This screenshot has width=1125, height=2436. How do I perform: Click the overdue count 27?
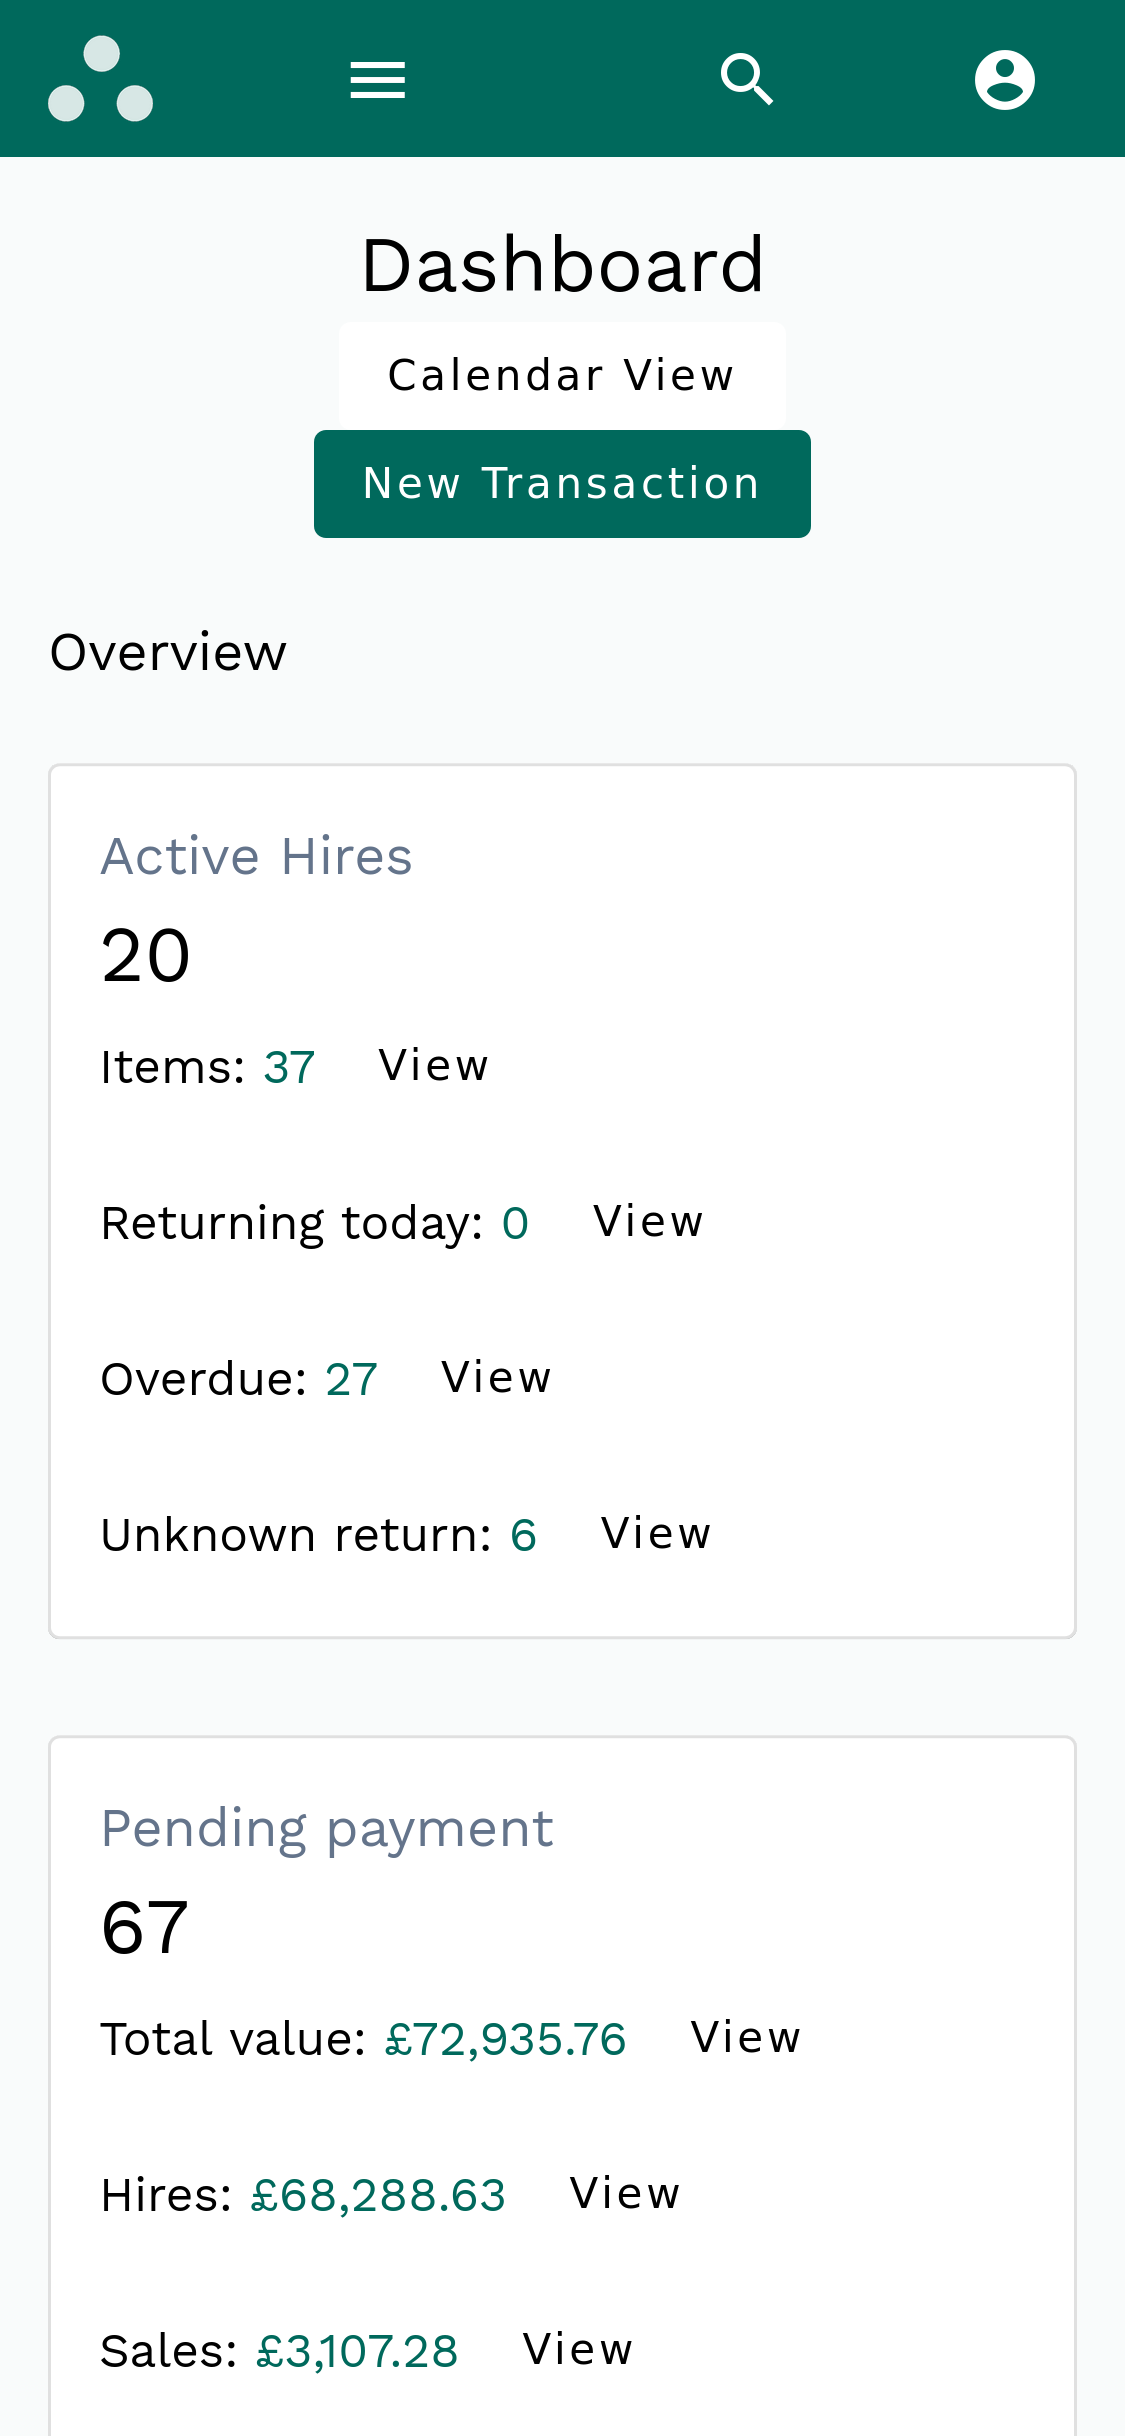tap(351, 1377)
